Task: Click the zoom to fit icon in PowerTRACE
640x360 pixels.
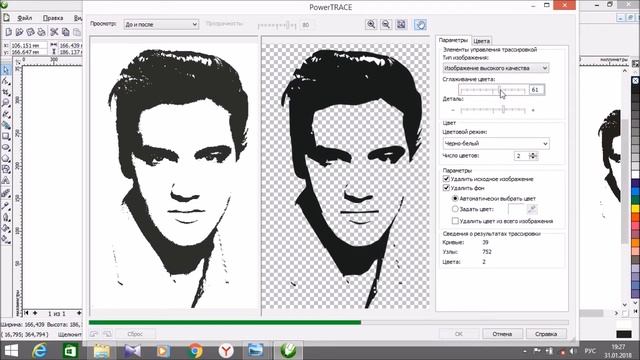Action: tap(401, 24)
